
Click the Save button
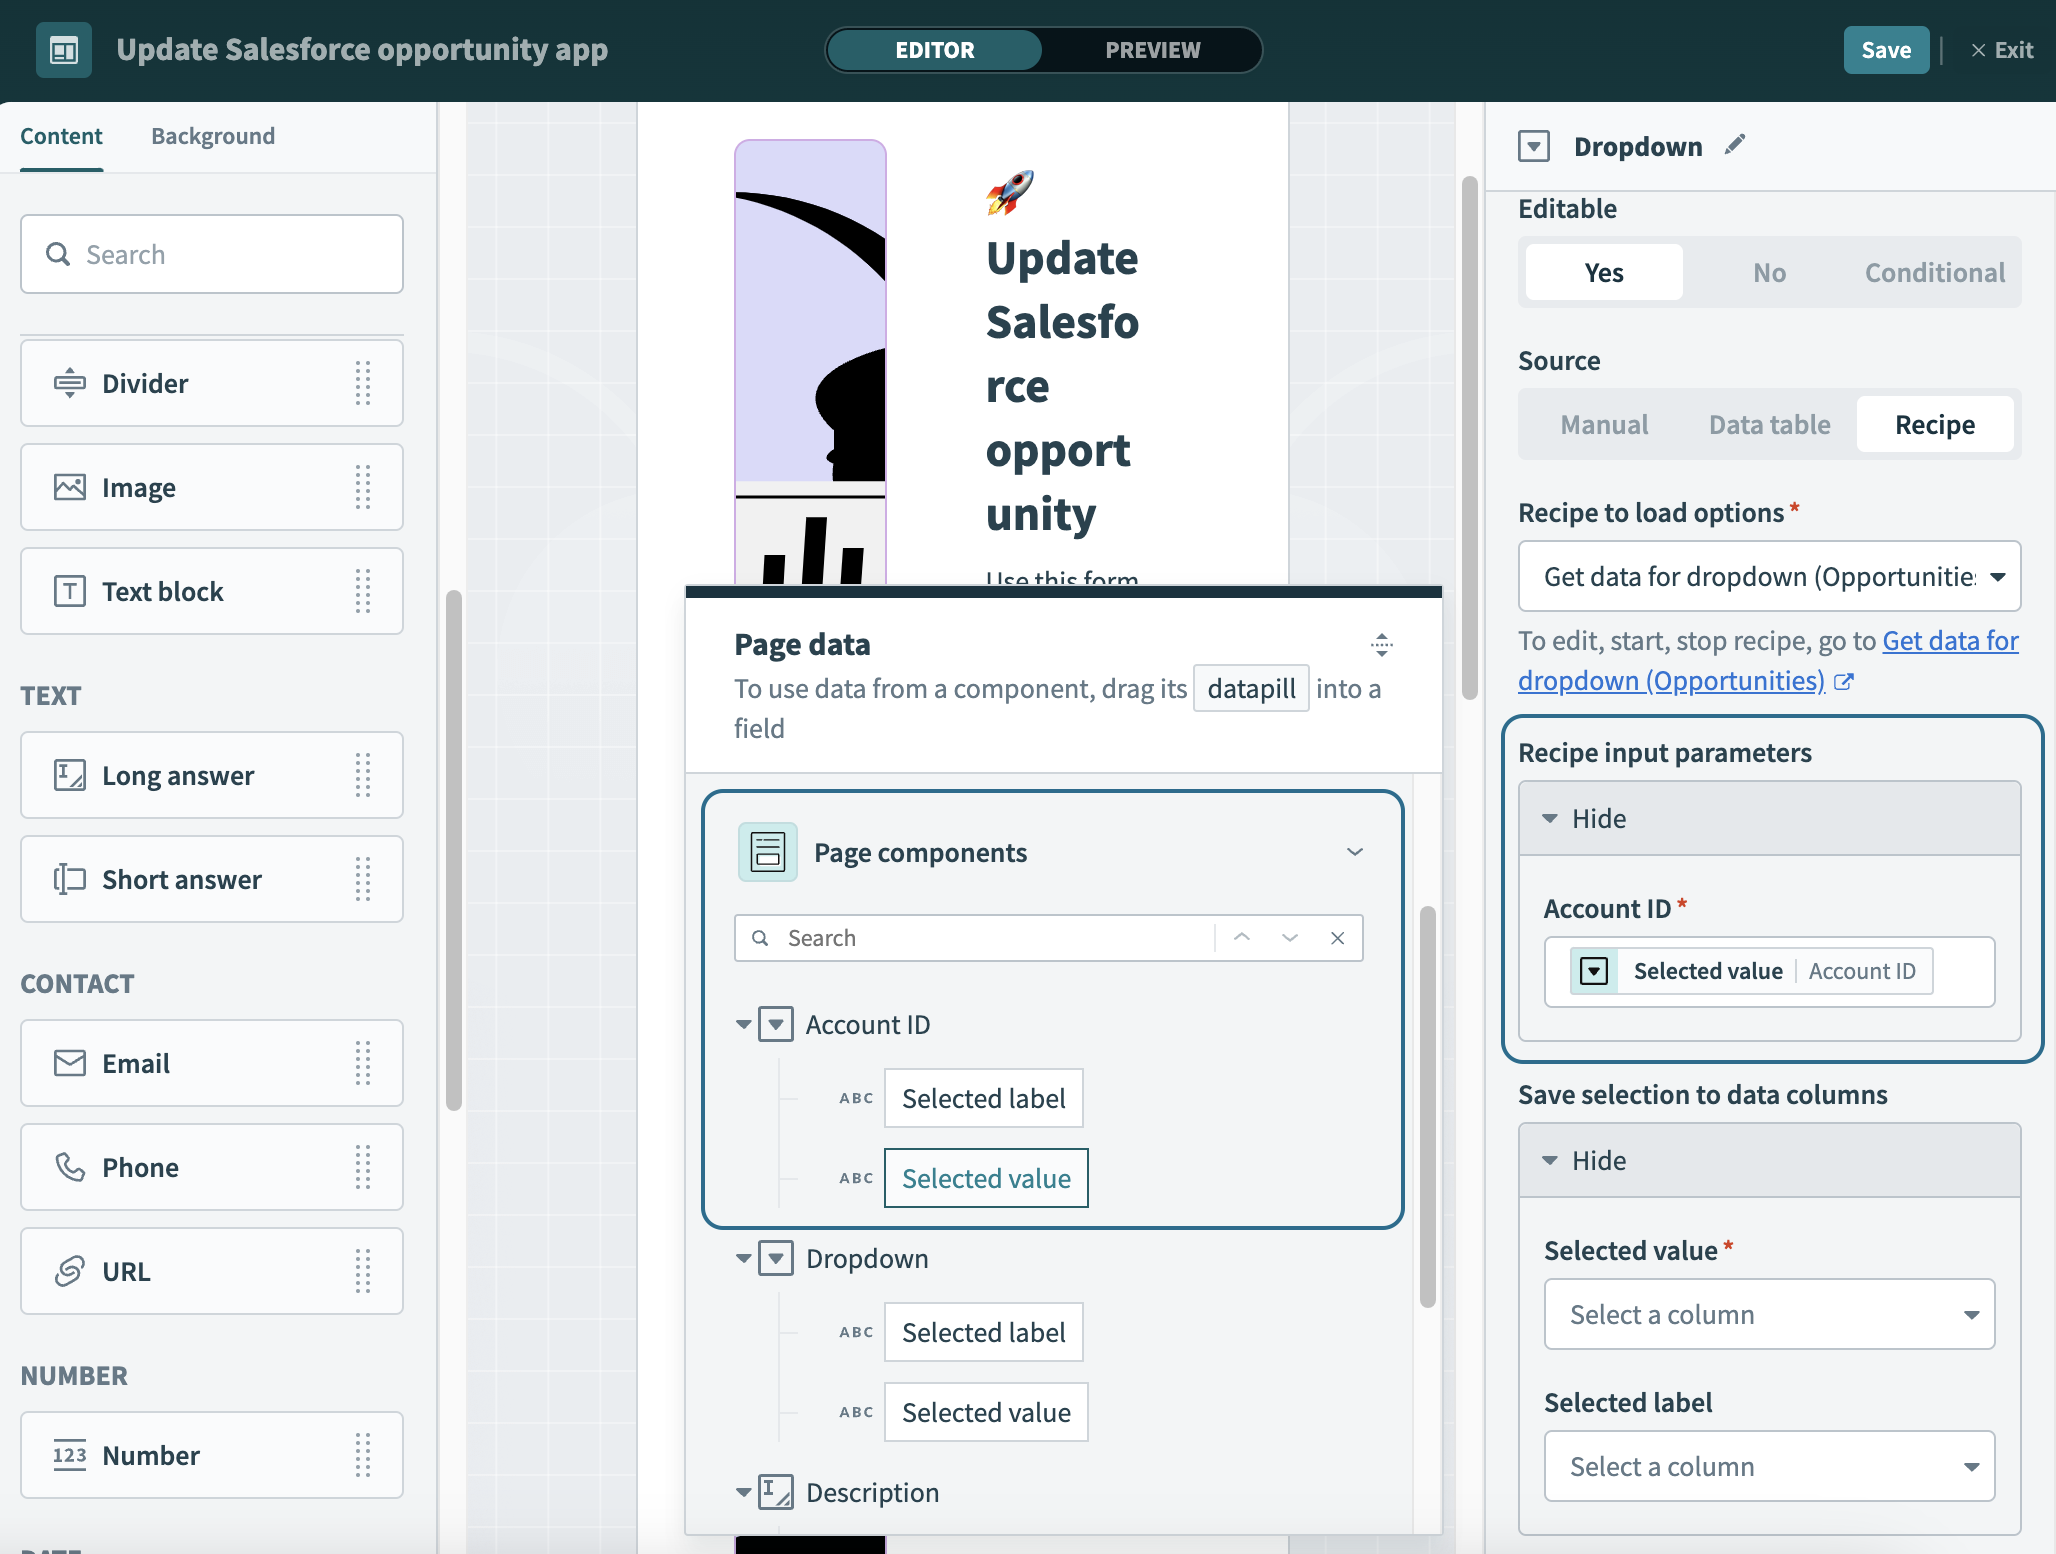[1885, 50]
